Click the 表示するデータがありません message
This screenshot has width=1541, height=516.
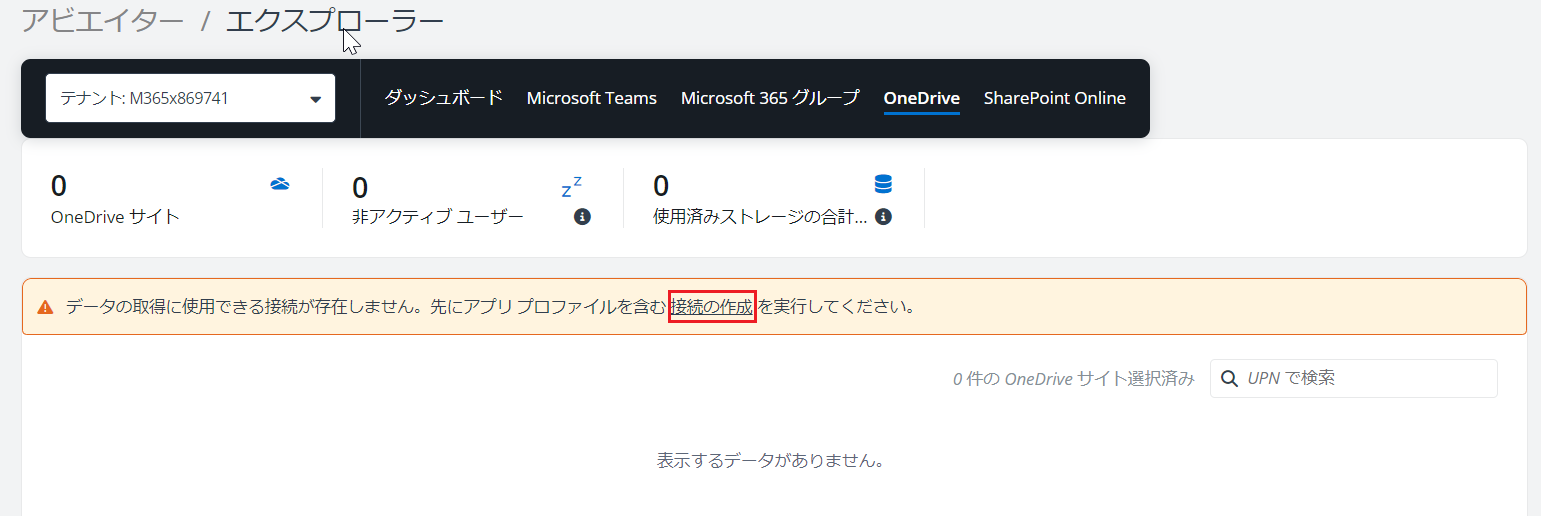click(771, 461)
